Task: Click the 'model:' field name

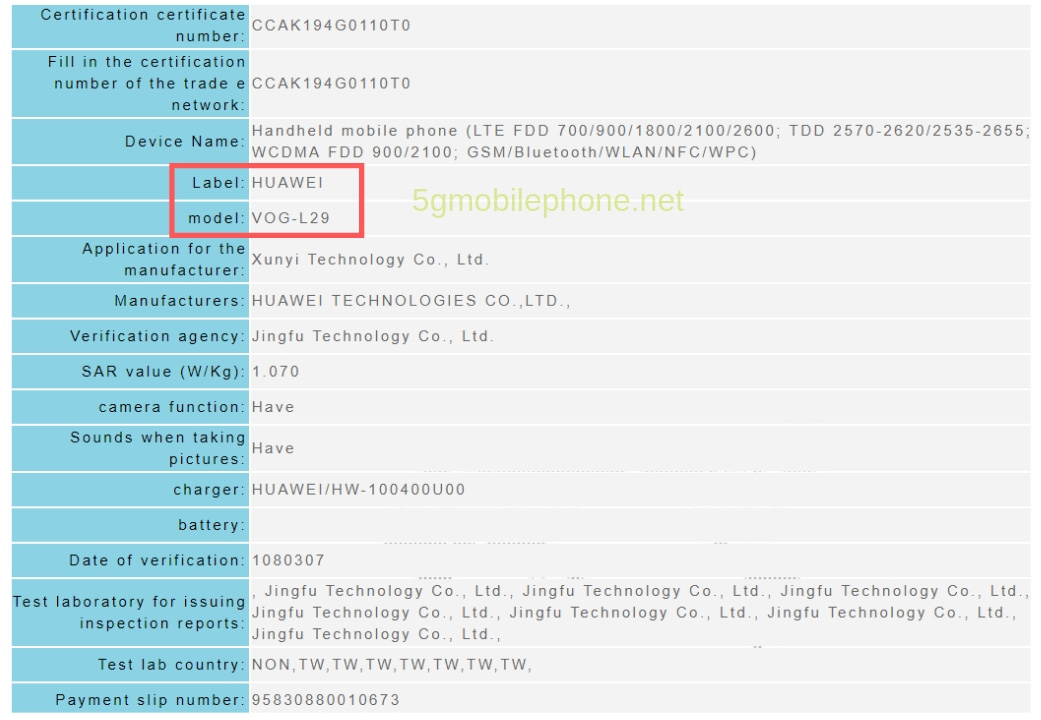Action: tap(216, 218)
